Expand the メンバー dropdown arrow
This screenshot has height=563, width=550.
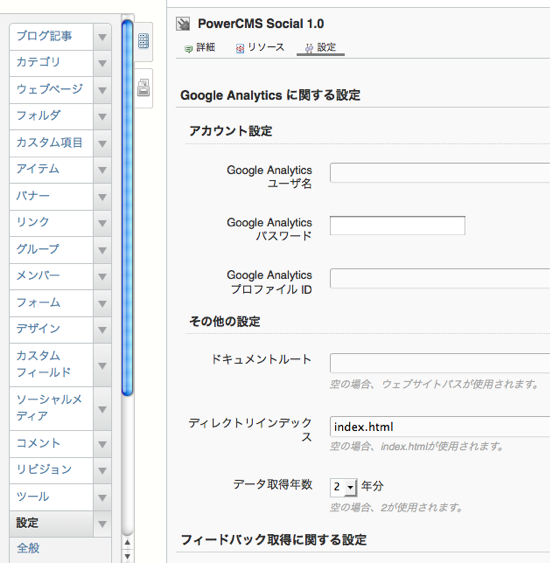click(x=102, y=276)
